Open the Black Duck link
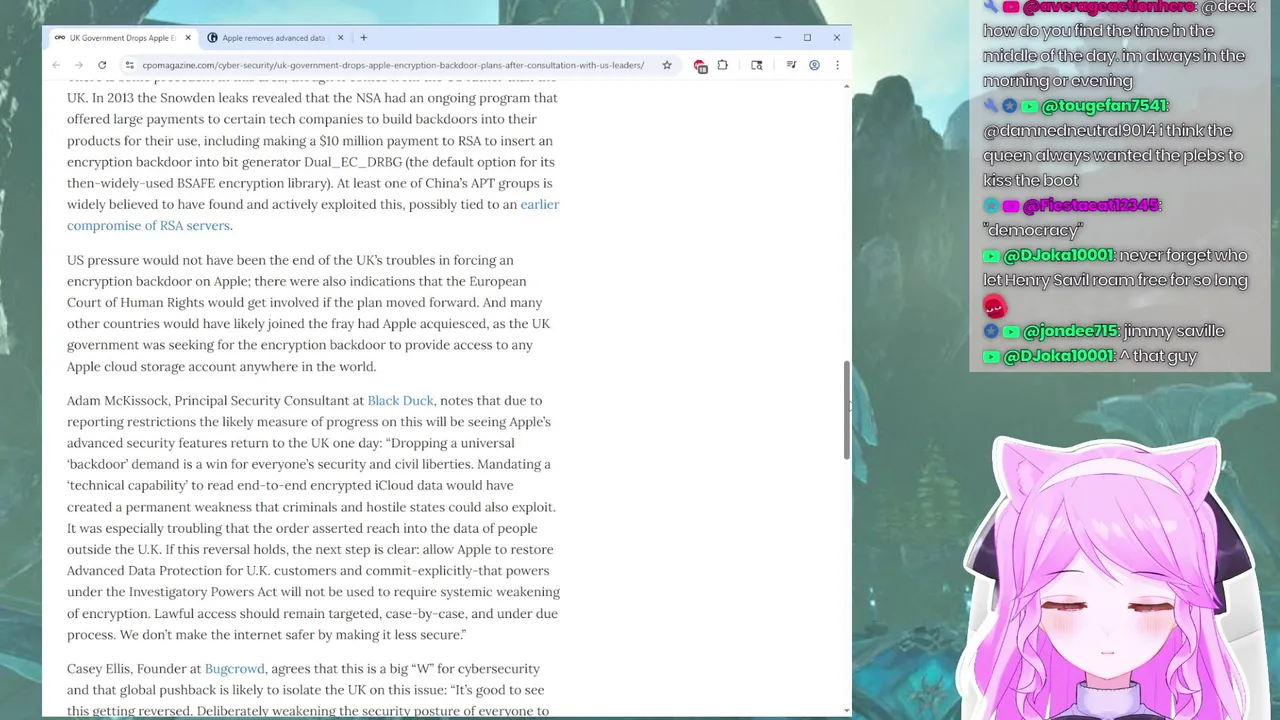Viewport: 1280px width, 720px height. tap(400, 400)
